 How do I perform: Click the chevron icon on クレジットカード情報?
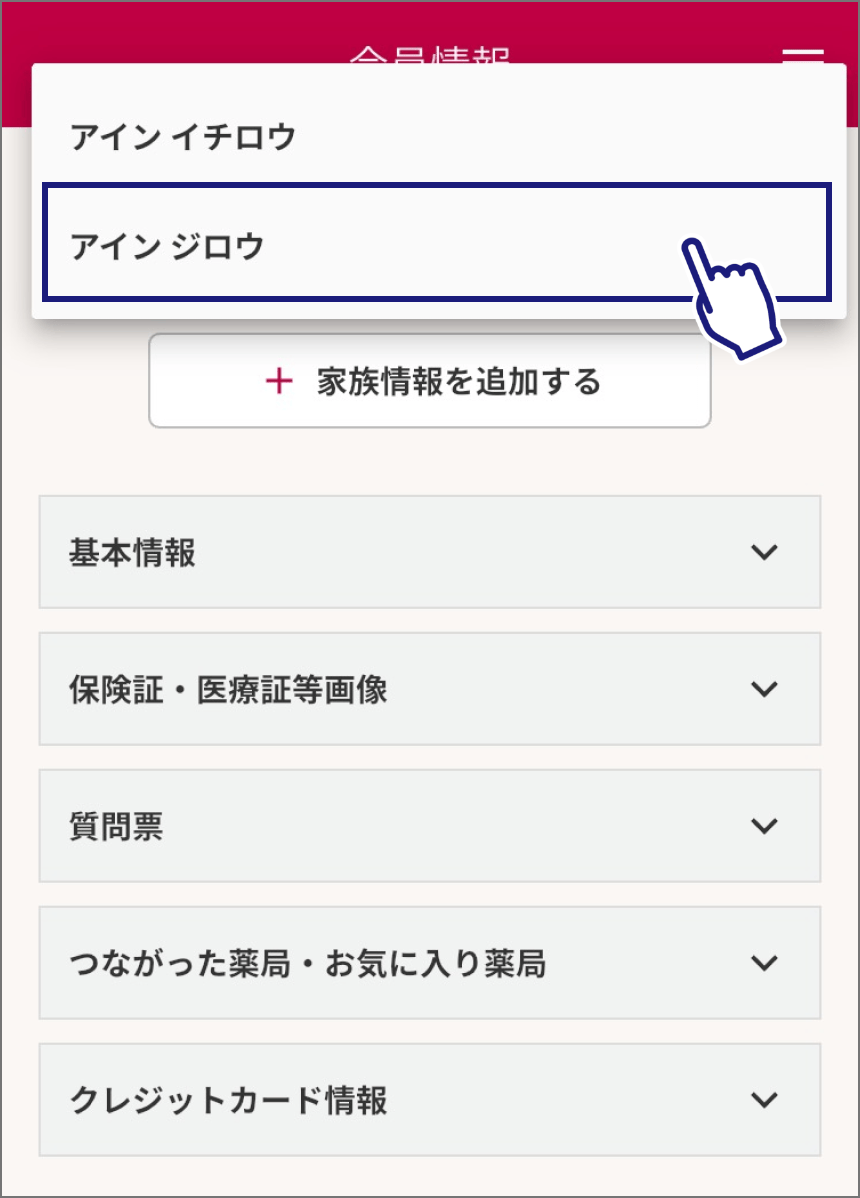tap(764, 1100)
